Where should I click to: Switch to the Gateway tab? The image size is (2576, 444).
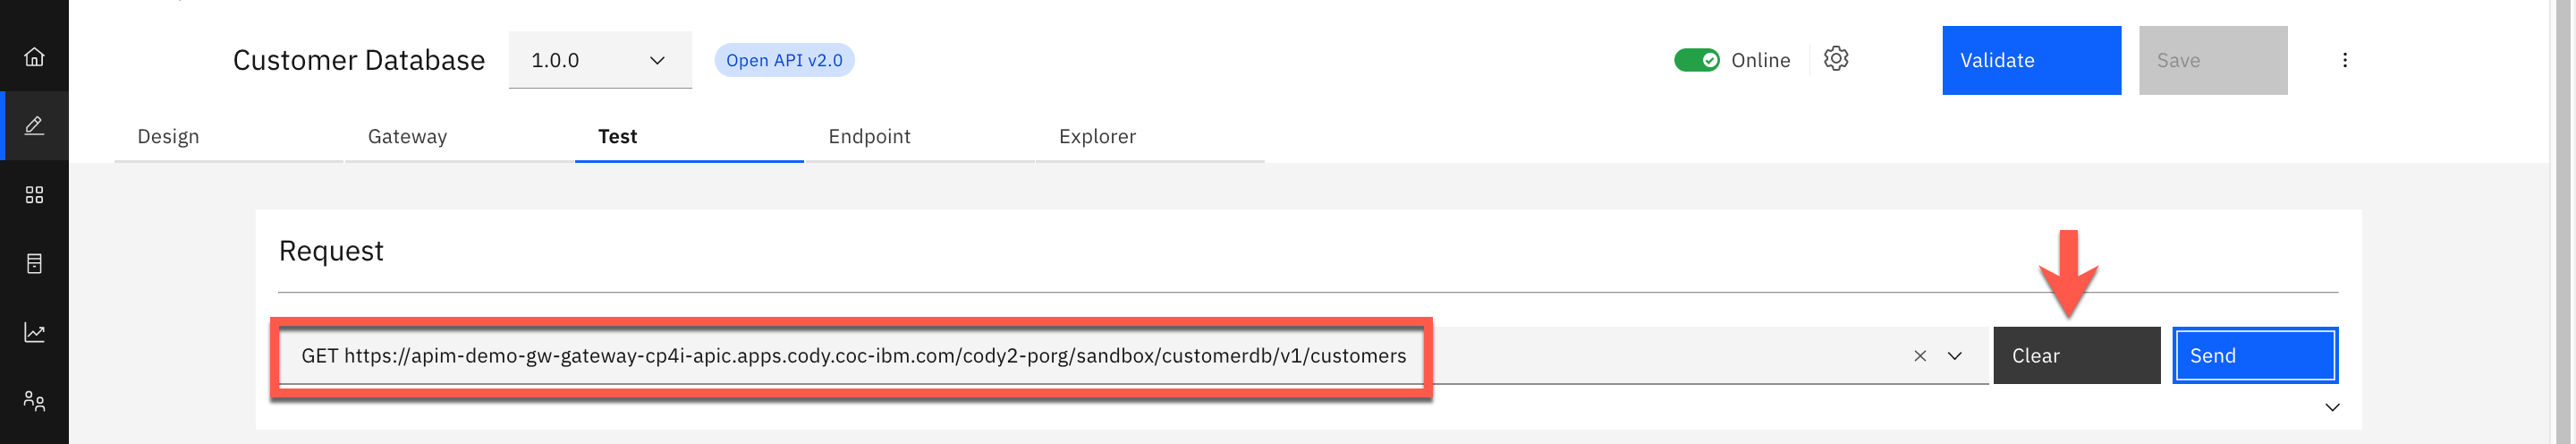(x=407, y=137)
